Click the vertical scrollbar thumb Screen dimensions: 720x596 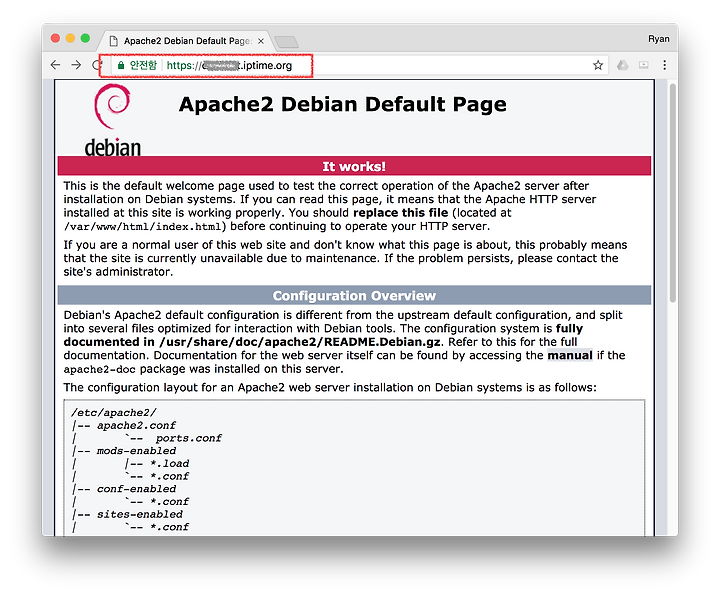coord(673,193)
